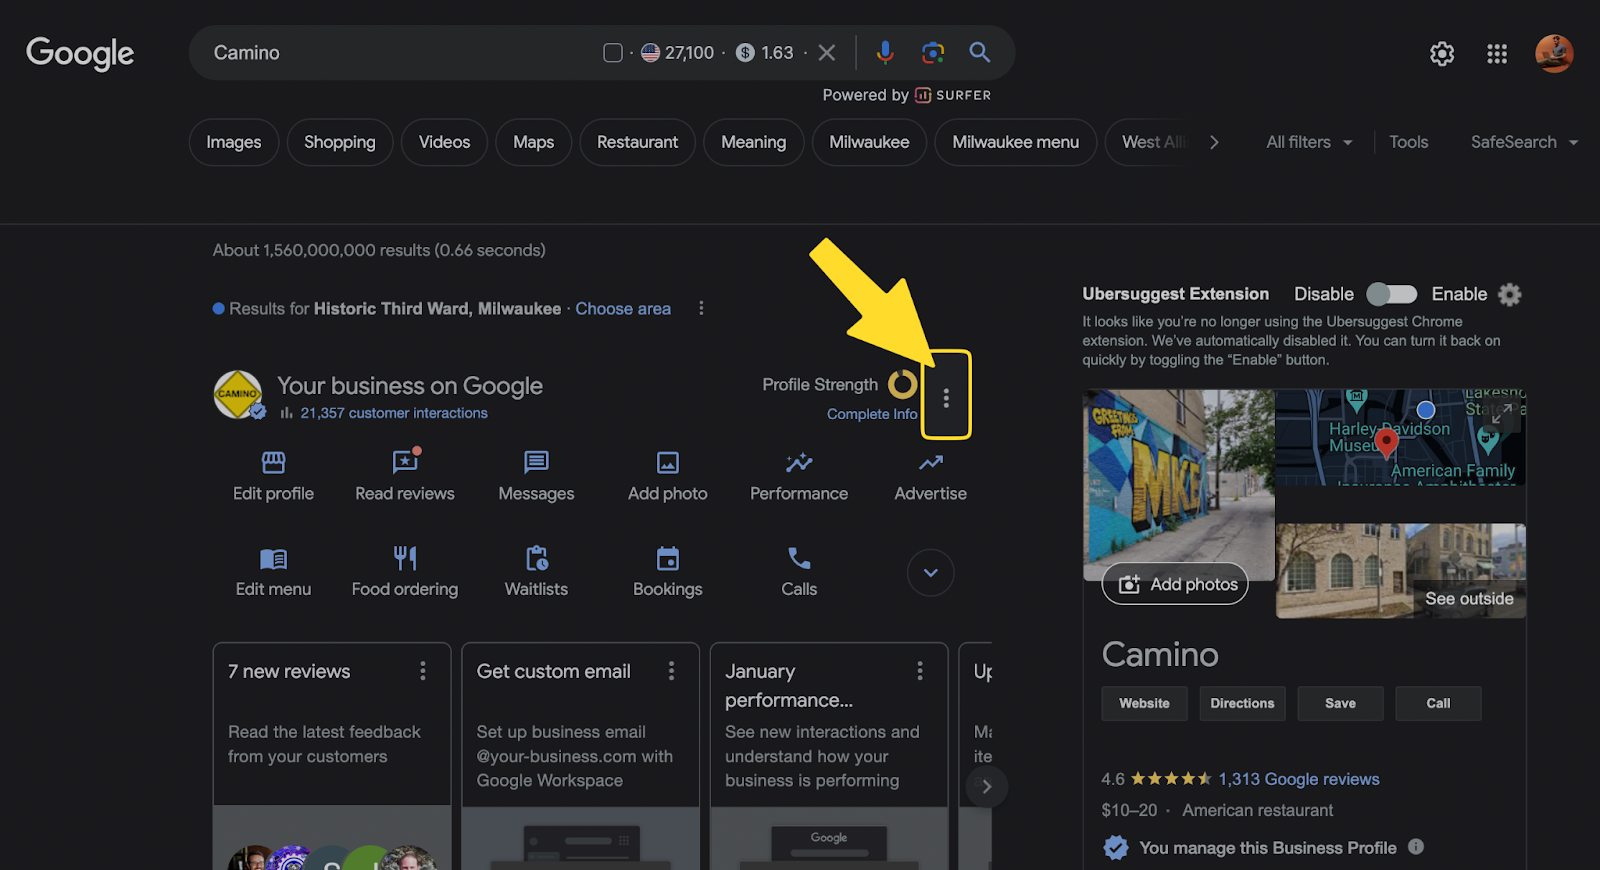Show more search filter chips
Image resolution: width=1600 pixels, height=870 pixels.
[x=1214, y=142]
